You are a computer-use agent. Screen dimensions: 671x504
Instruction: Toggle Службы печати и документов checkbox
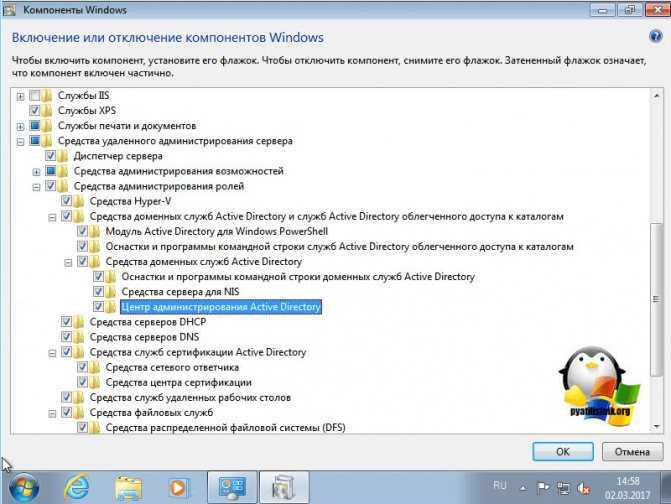(x=35, y=125)
